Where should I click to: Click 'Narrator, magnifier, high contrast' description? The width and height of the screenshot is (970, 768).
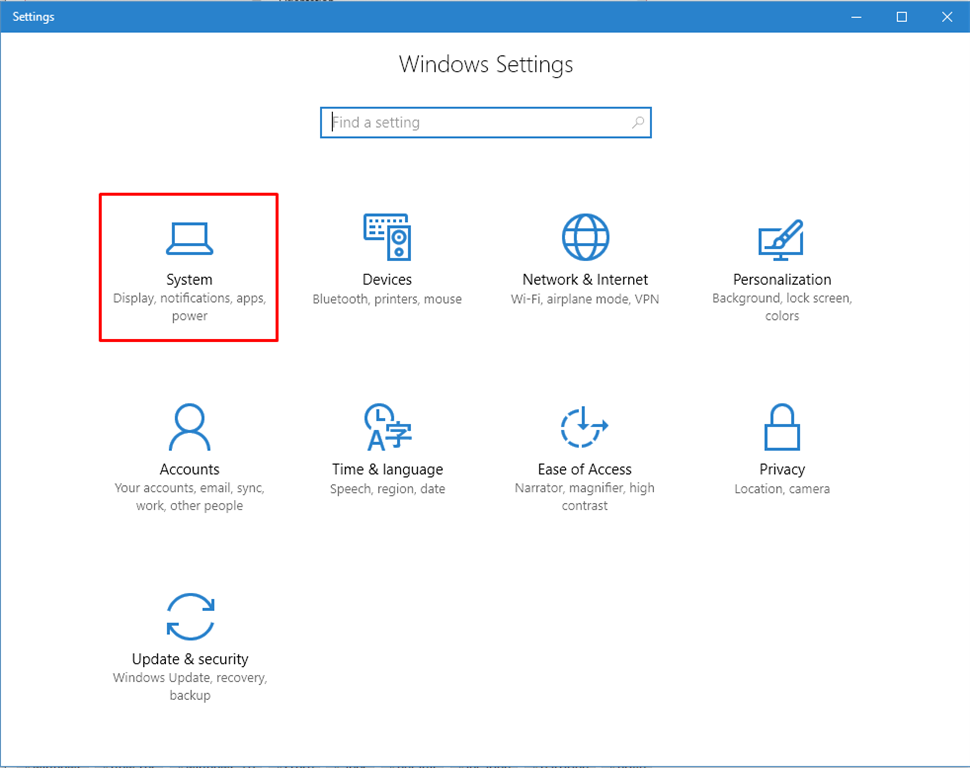585,496
